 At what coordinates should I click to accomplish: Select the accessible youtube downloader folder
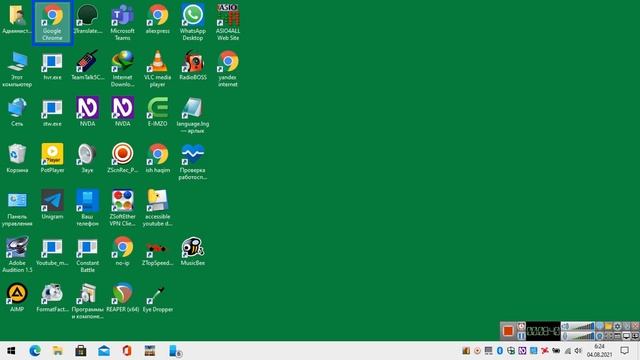[158, 208]
